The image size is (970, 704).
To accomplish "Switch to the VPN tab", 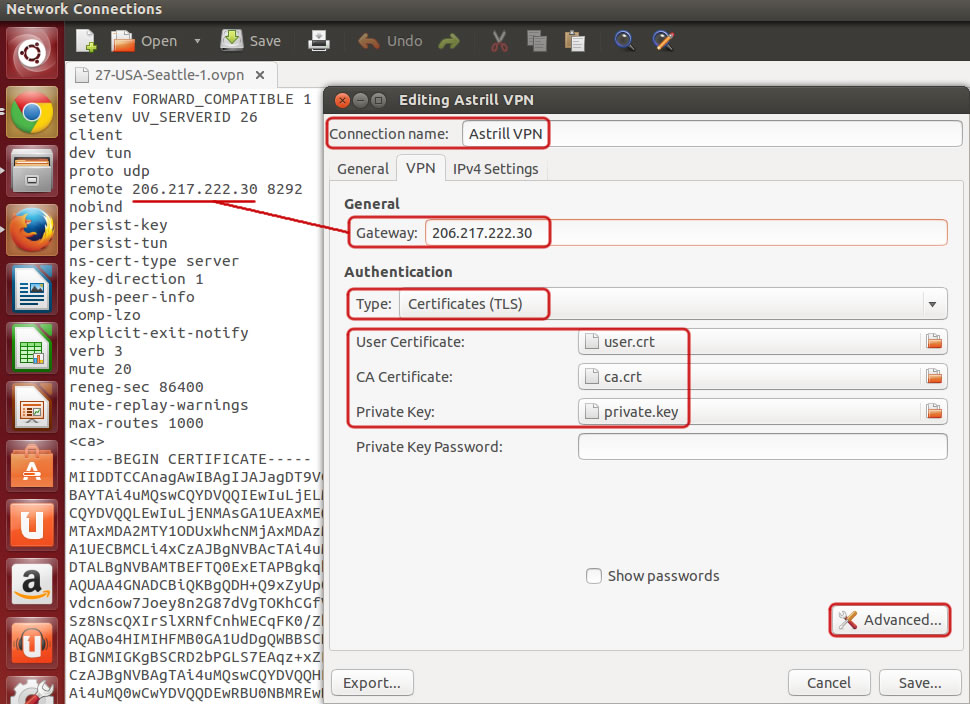I will (421, 168).
